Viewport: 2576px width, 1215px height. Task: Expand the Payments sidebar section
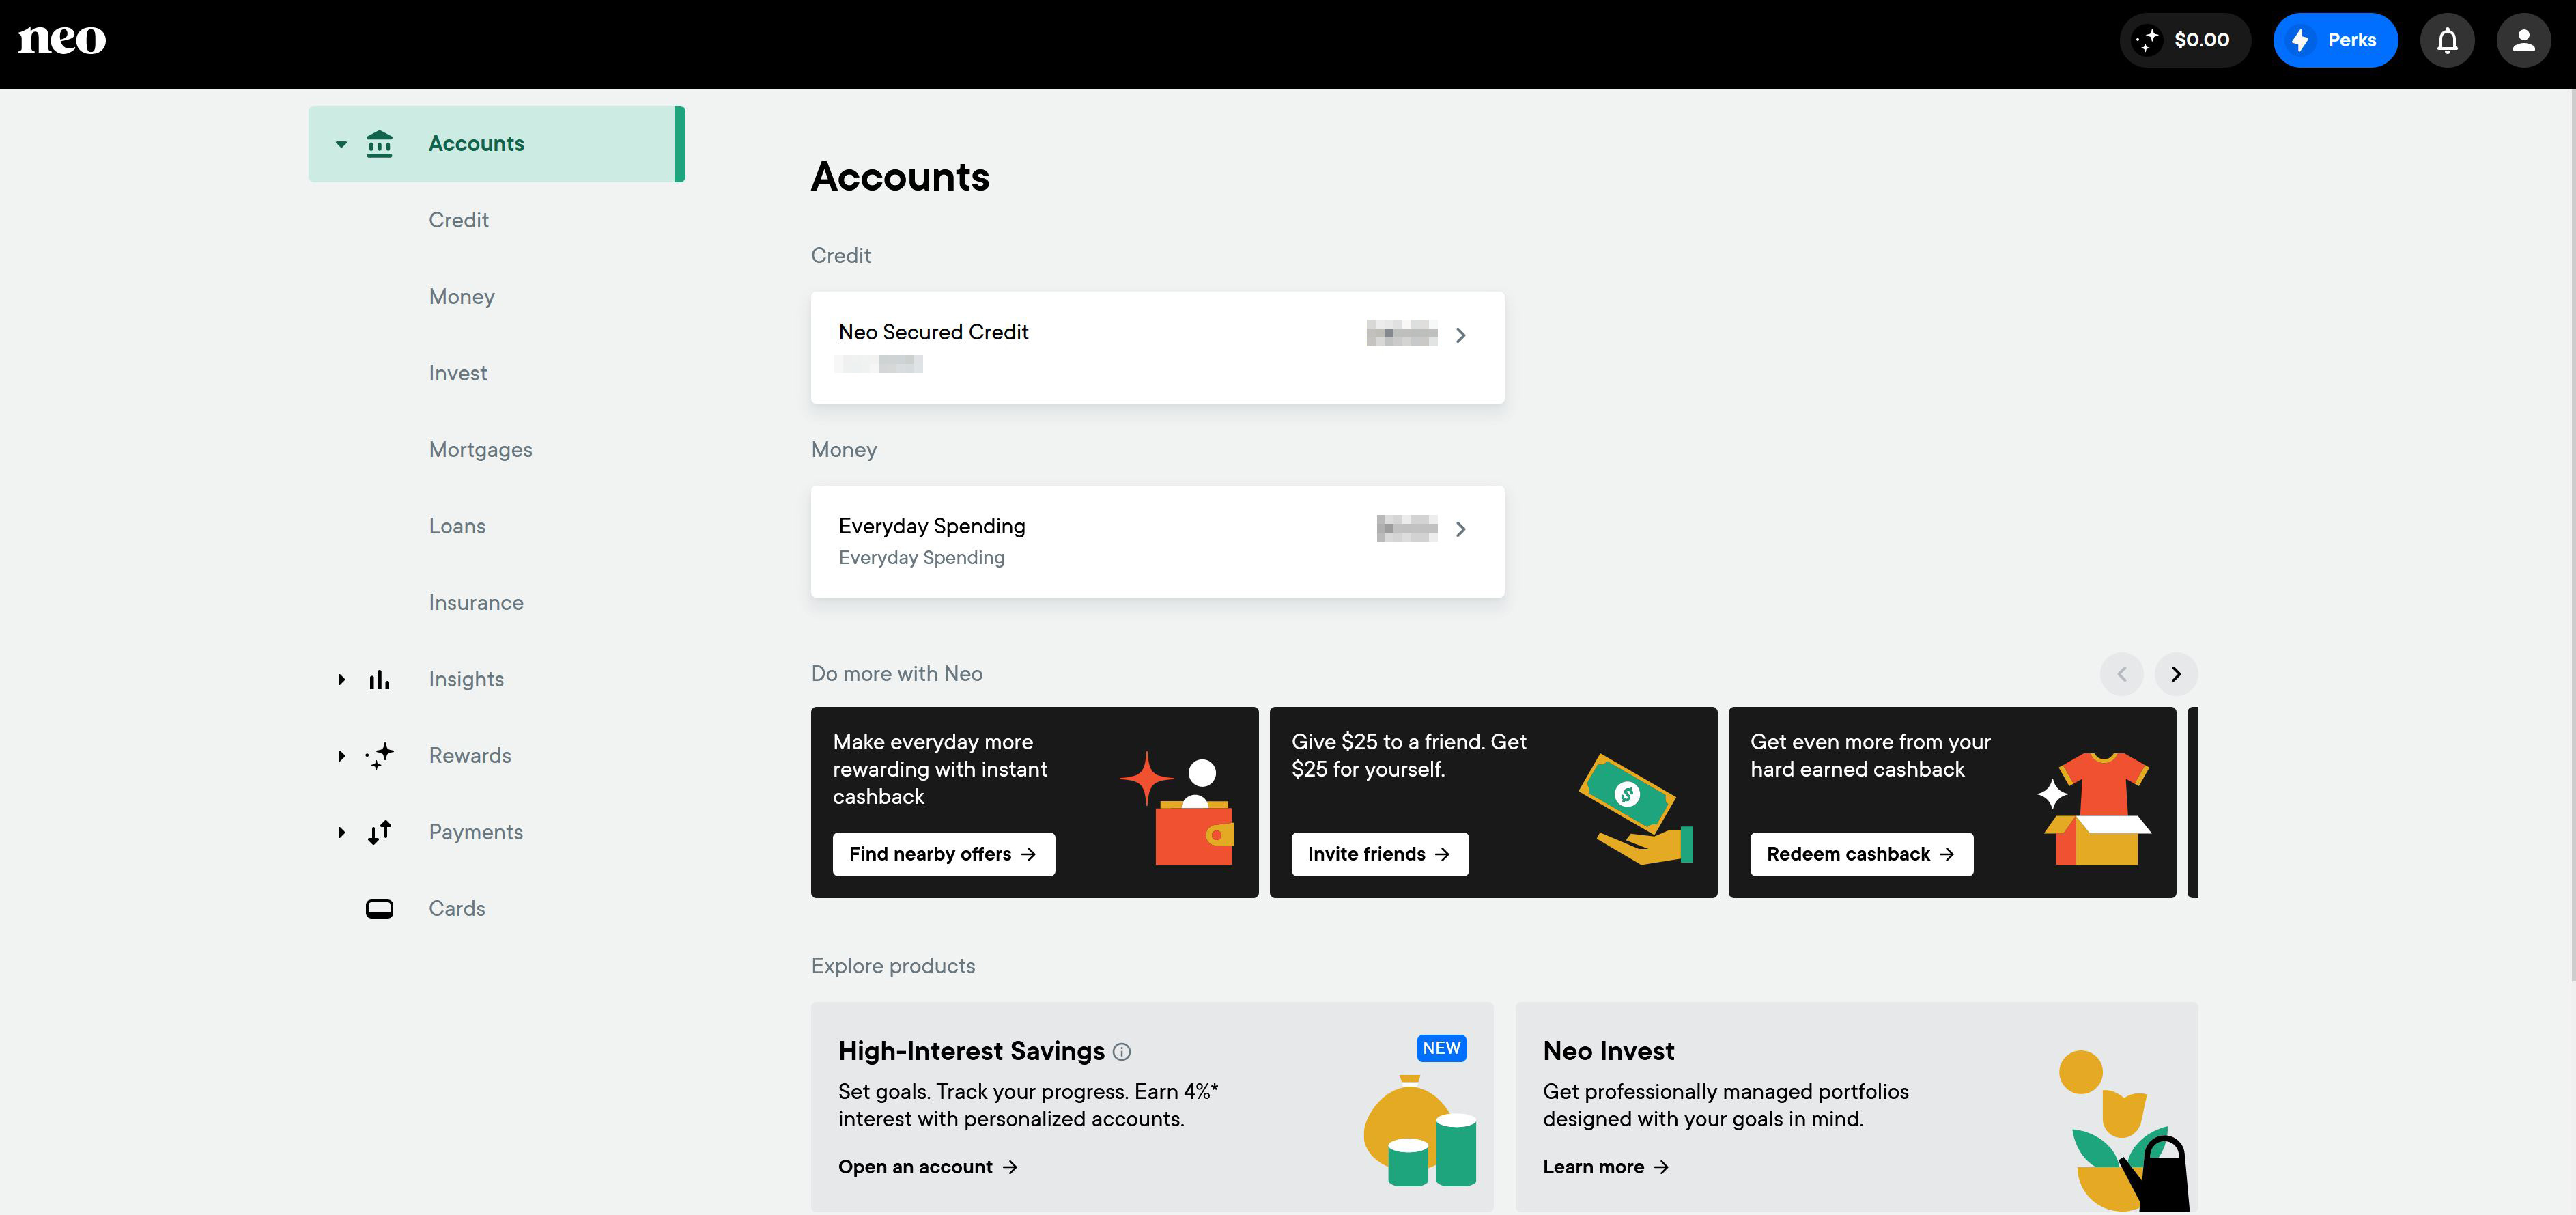(341, 832)
